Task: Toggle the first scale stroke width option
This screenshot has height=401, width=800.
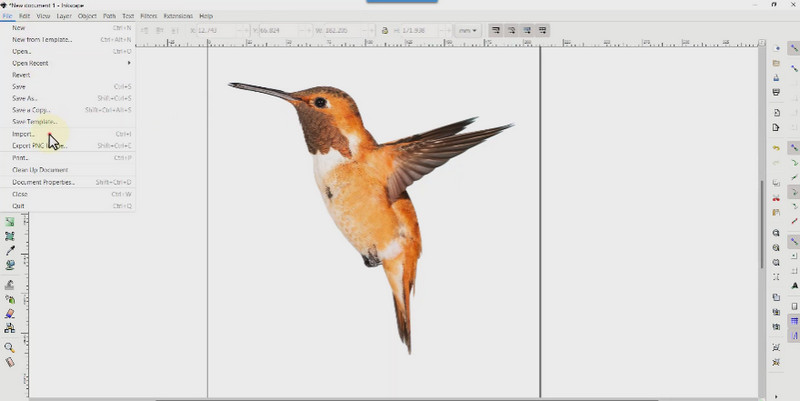Action: click(495, 31)
